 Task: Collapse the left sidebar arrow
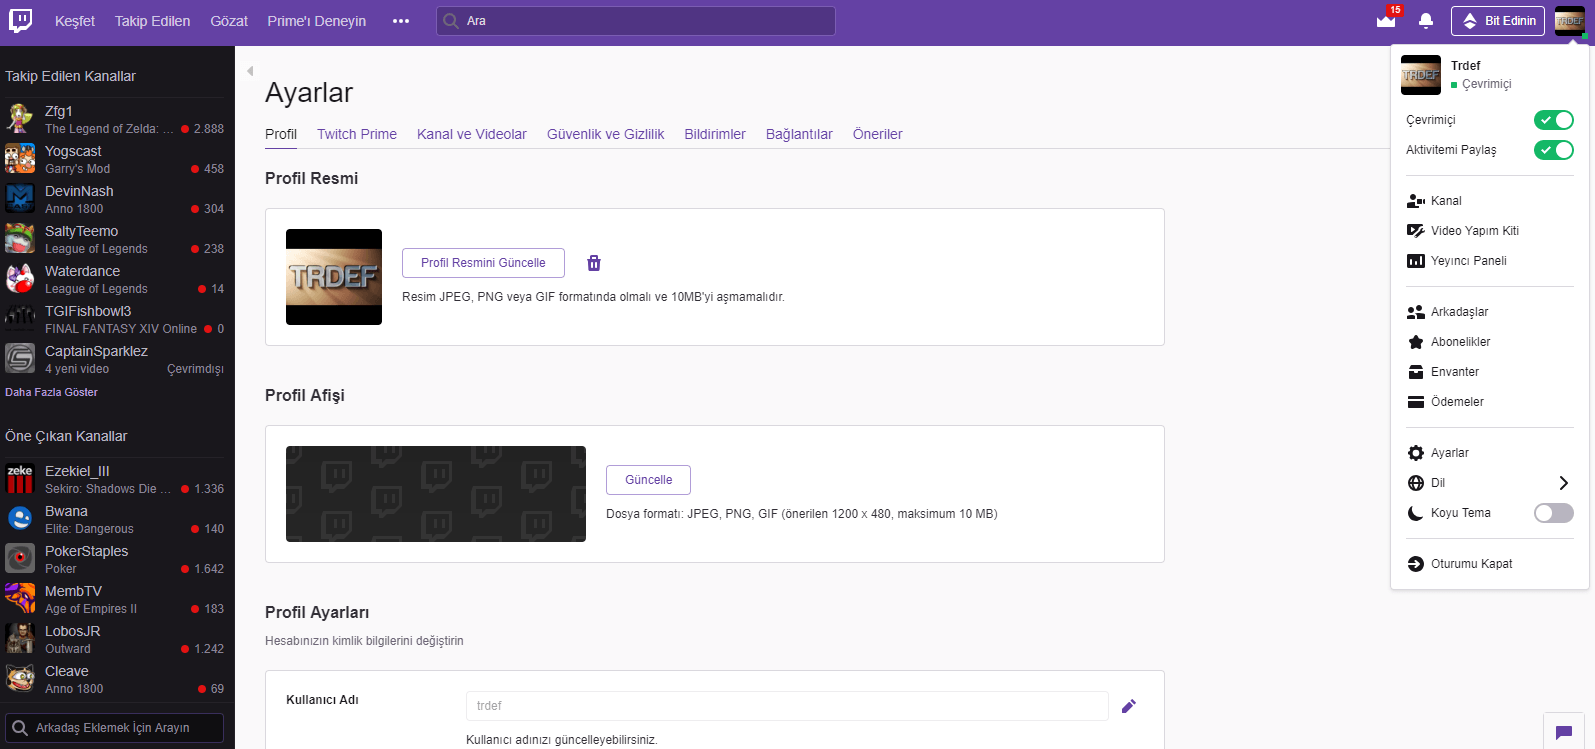pyautogui.click(x=250, y=71)
